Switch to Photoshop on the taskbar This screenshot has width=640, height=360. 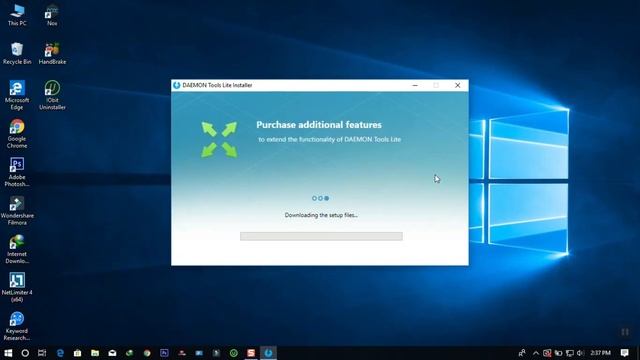click(164, 353)
